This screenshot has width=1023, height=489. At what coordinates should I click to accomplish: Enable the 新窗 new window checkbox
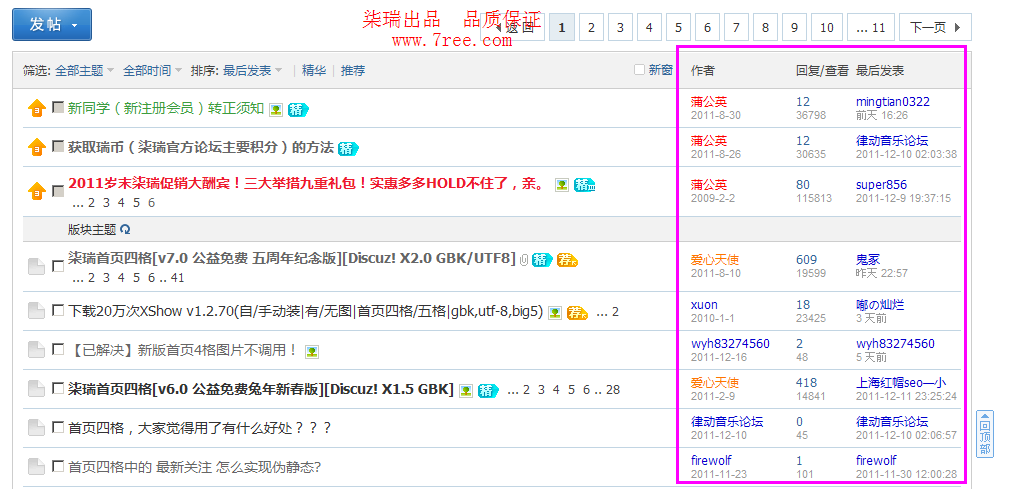pos(639,70)
